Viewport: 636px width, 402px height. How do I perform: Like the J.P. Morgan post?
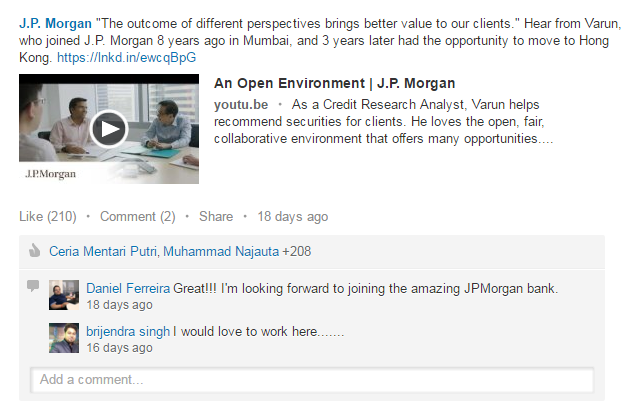click(x=48, y=216)
